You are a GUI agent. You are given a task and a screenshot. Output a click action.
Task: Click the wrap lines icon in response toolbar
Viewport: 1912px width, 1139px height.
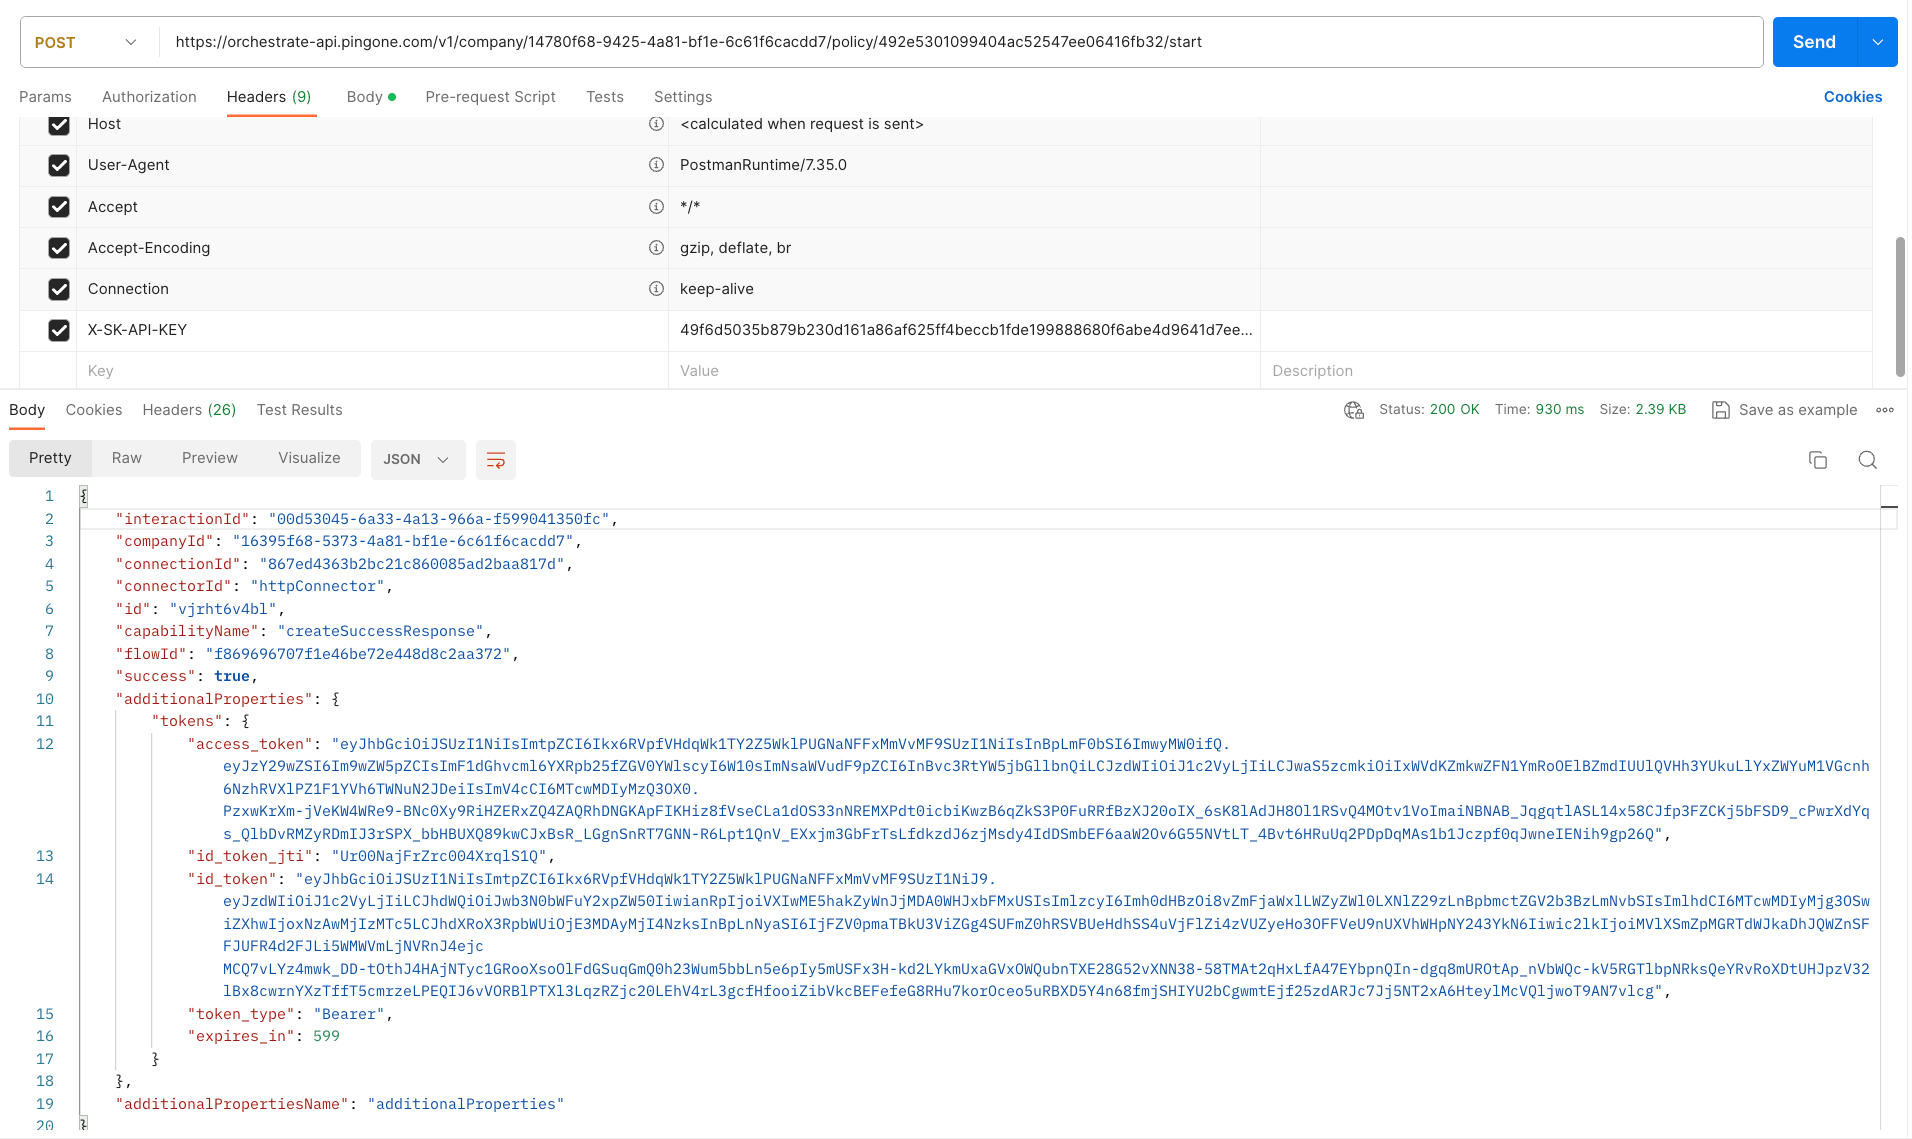[495, 460]
